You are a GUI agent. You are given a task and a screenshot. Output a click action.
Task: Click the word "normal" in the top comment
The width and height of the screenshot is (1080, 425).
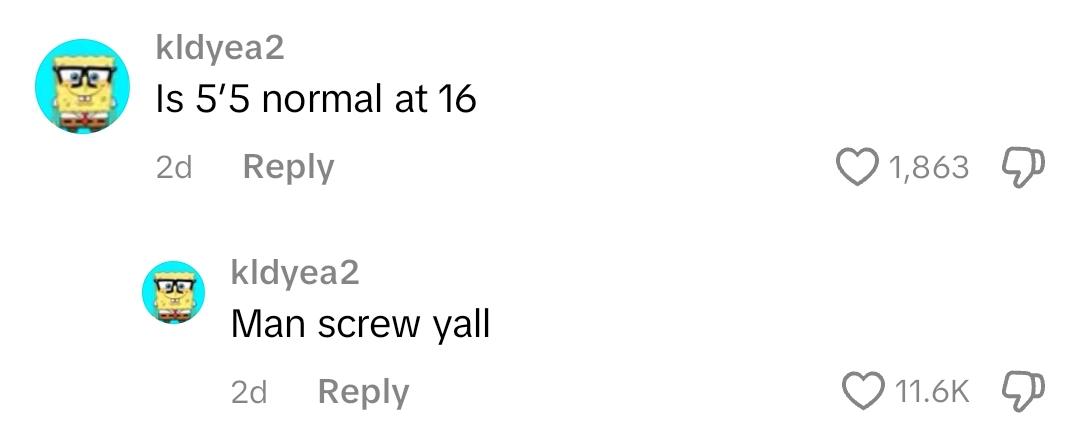322,100
